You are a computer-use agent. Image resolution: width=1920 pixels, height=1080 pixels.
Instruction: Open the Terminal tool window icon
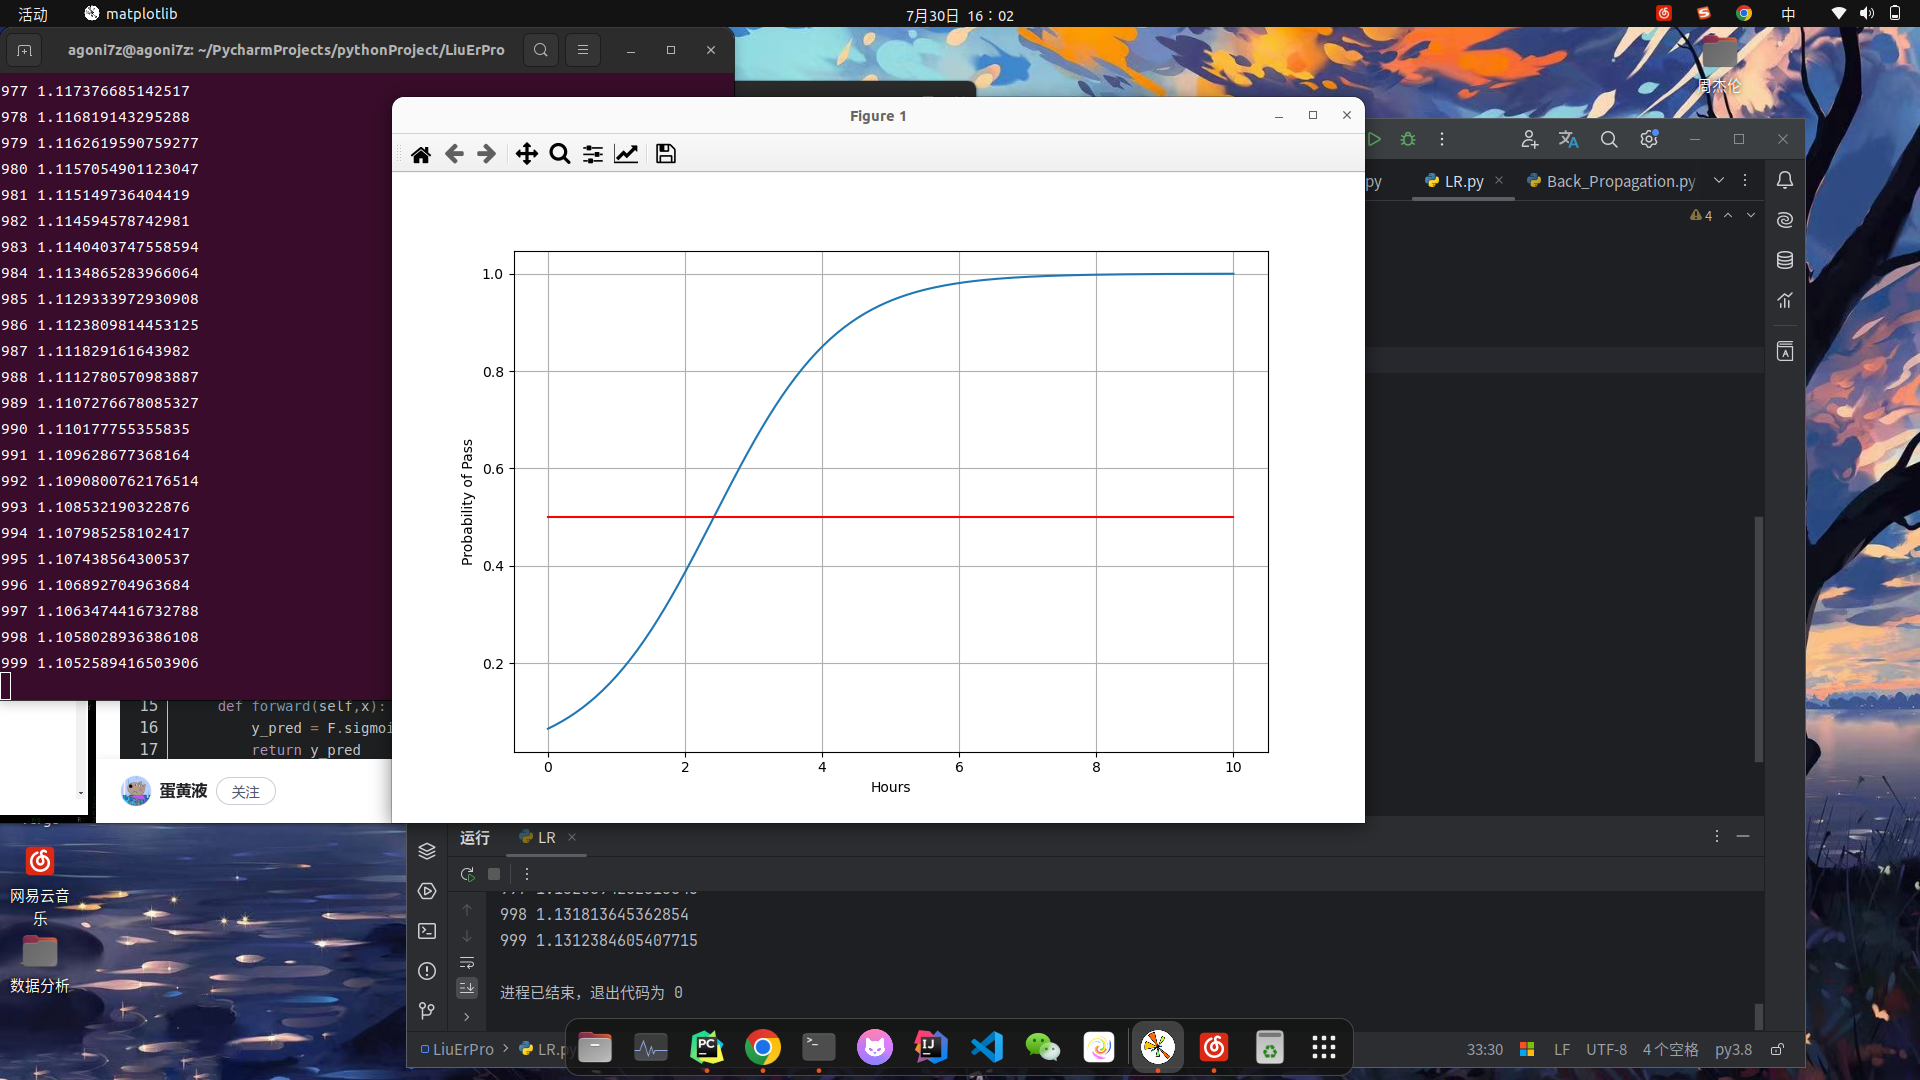[427, 931]
